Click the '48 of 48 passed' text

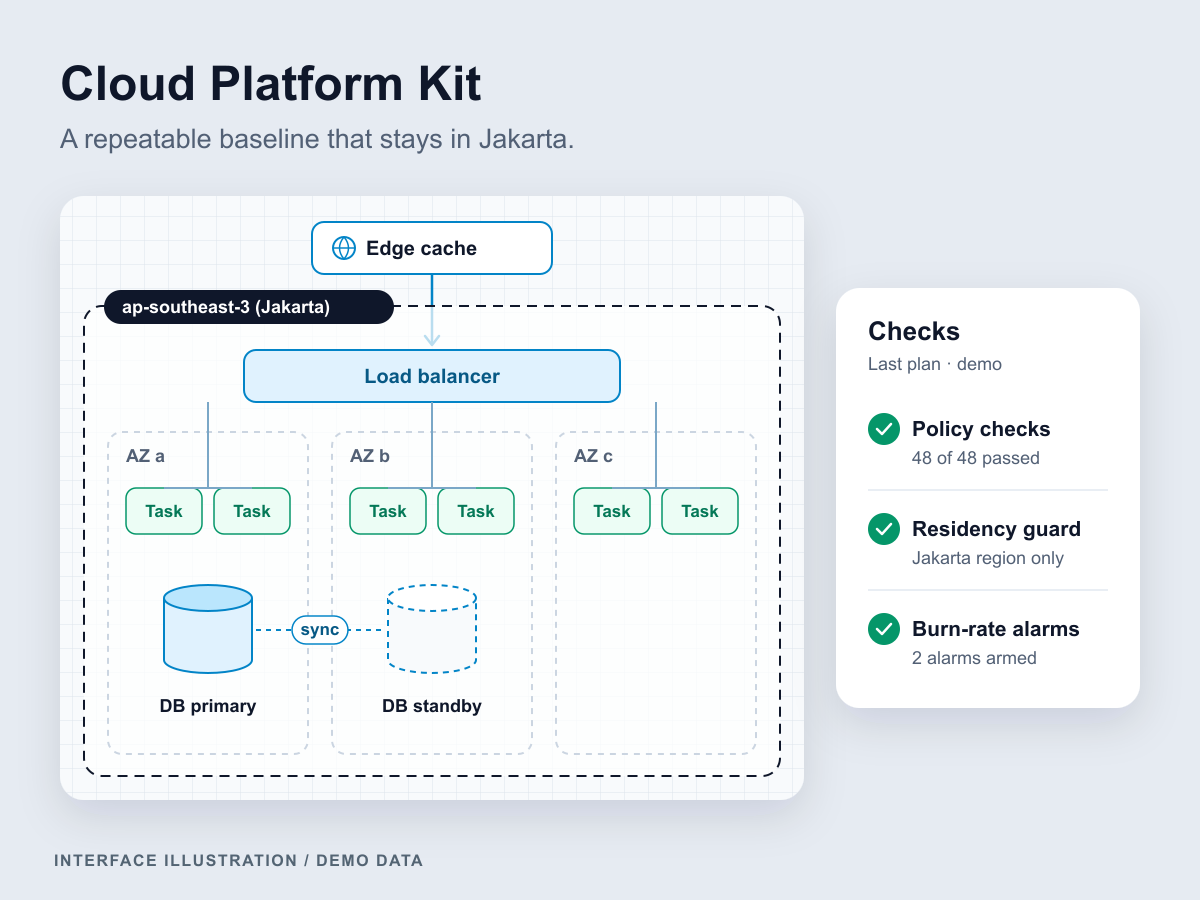(x=976, y=458)
